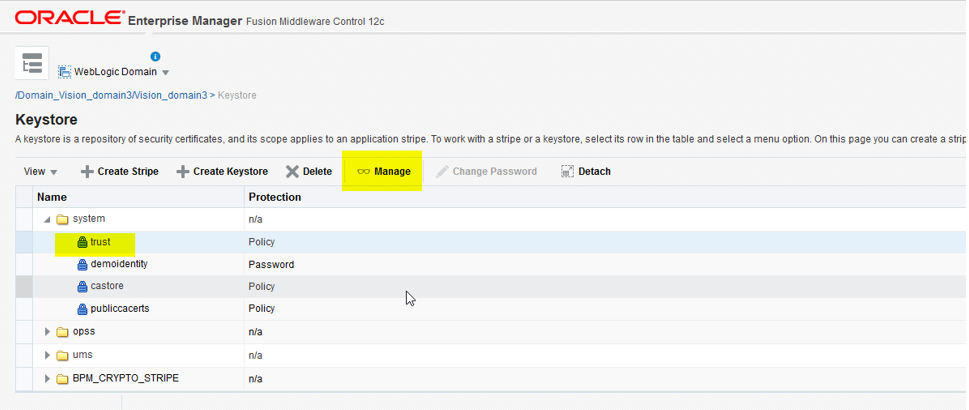The width and height of the screenshot is (969, 410).
Task: Click the ORACLE logo
Action: pyautogui.click(x=69, y=18)
